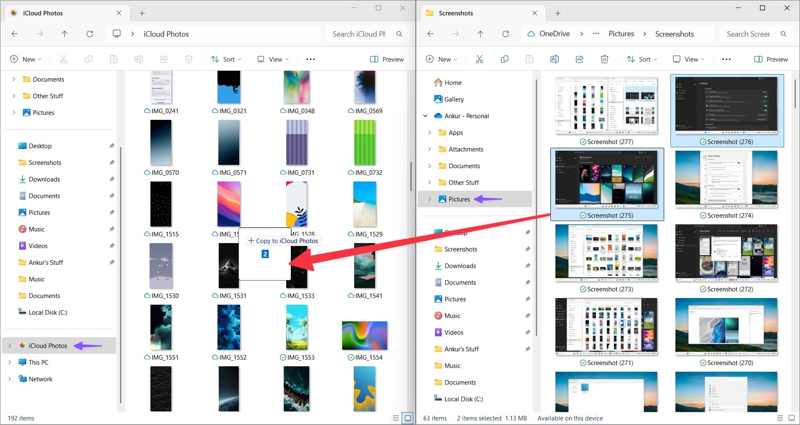Switch to details view in iCloud Photos status bar
The width and height of the screenshot is (800, 425).
point(396,418)
